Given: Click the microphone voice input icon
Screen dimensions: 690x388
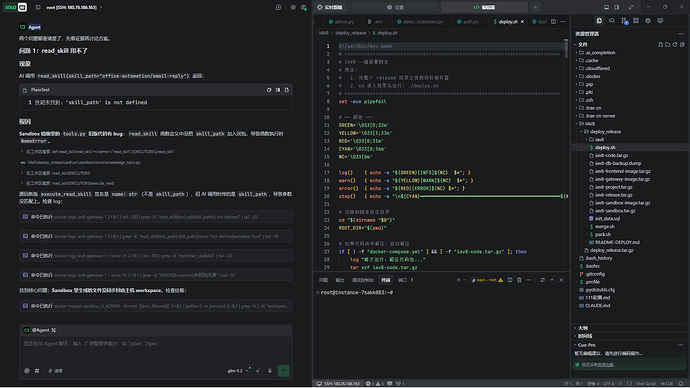Looking at the screenshot, I should tap(270, 371).
